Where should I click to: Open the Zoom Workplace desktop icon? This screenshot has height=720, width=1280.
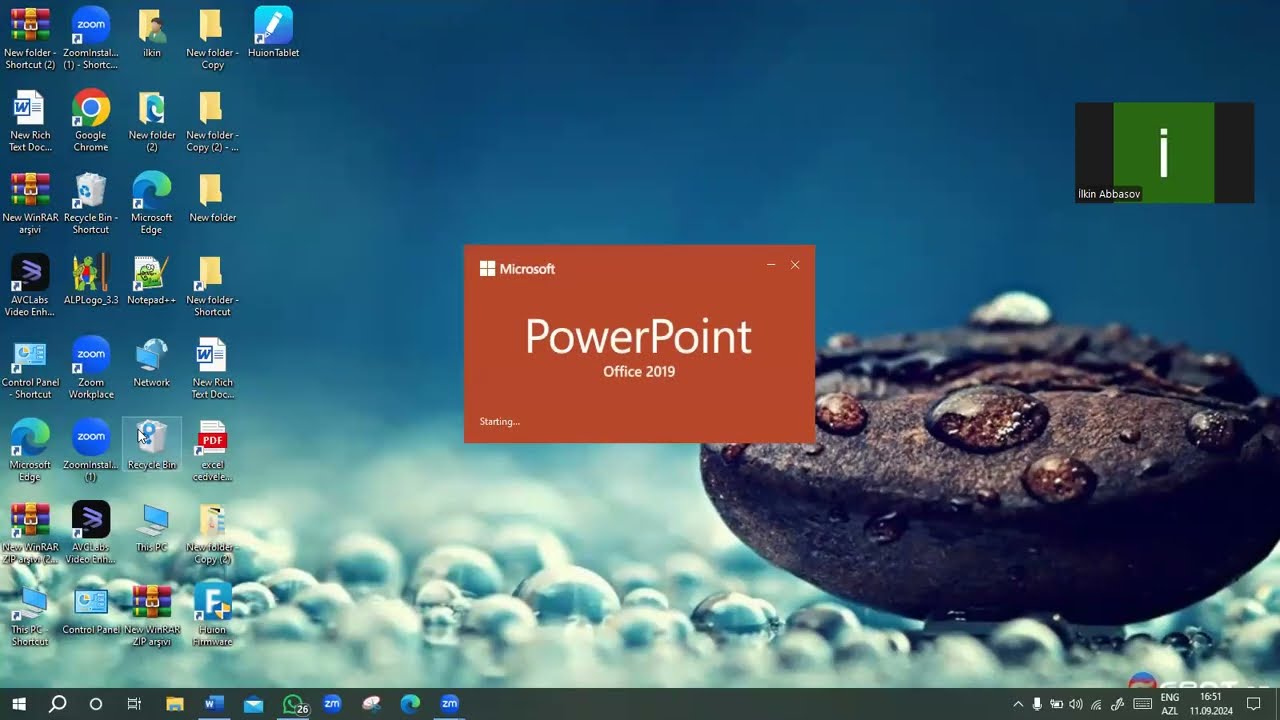(90, 368)
